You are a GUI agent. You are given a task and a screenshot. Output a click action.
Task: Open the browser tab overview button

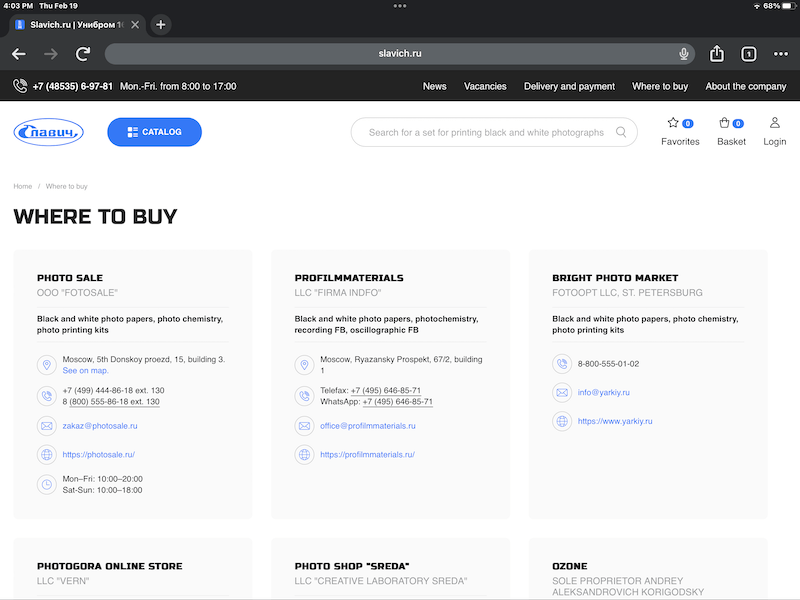point(748,54)
